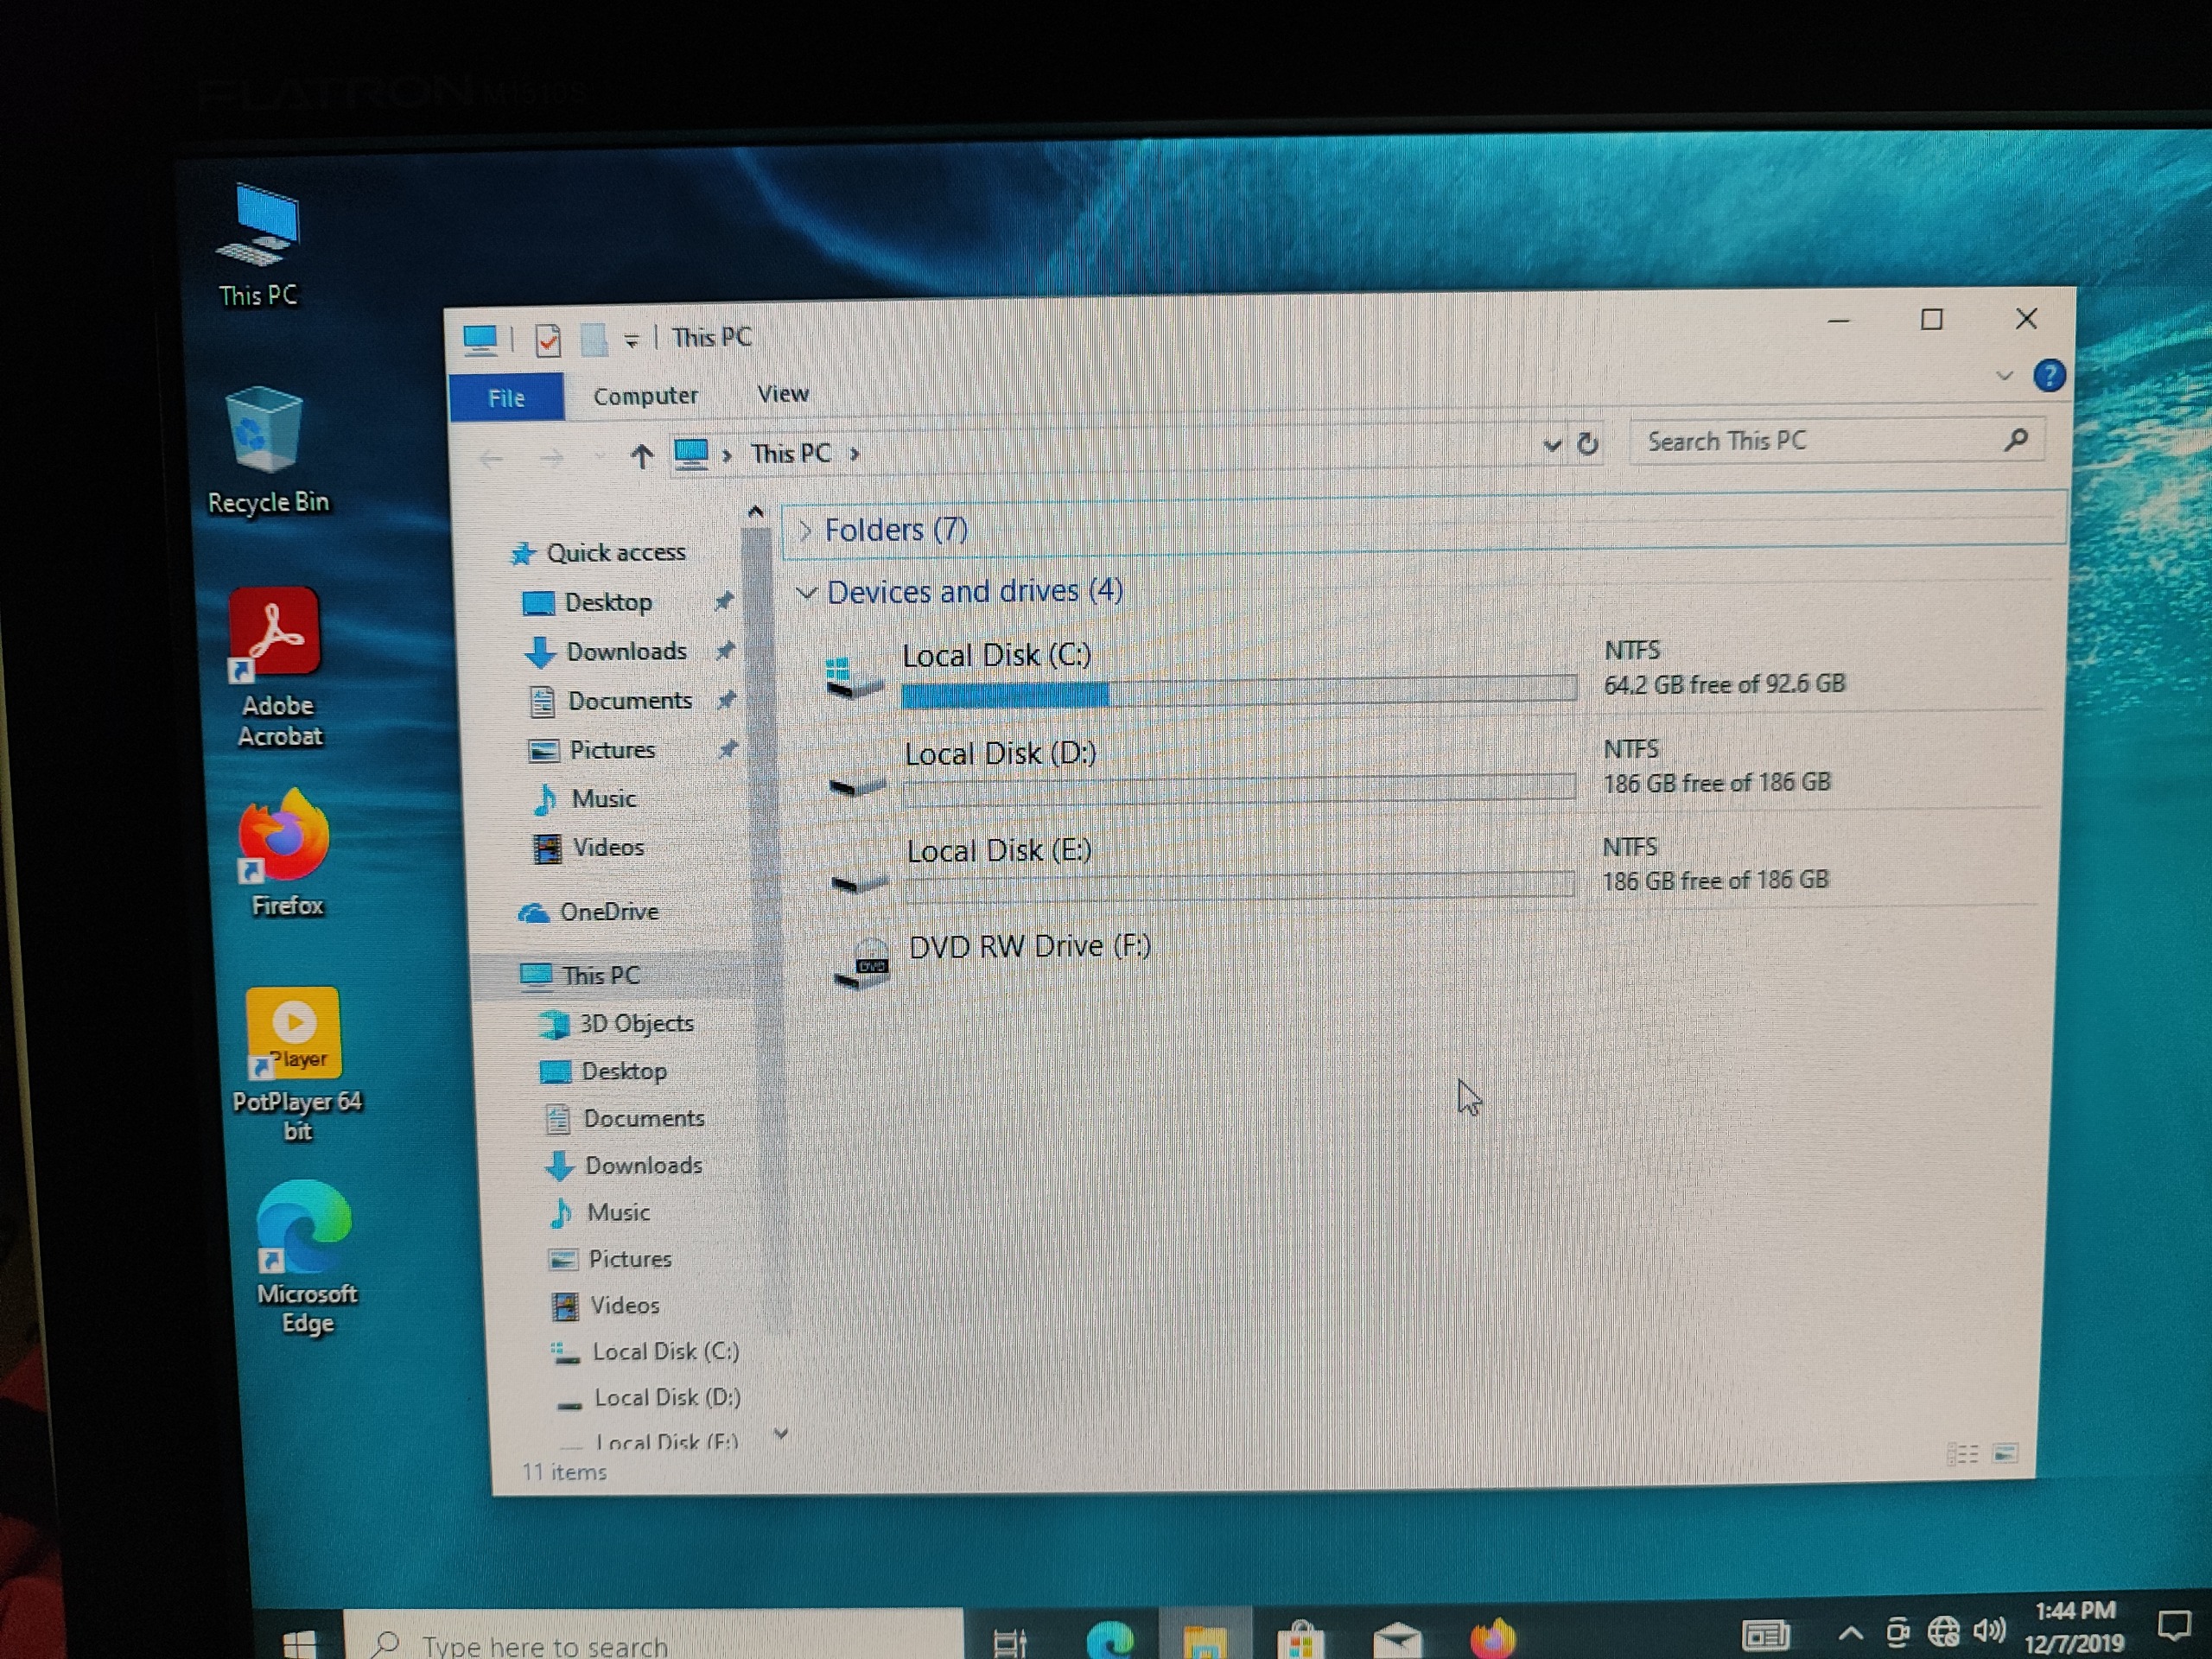The height and width of the screenshot is (1659, 2212).
Task: Open the Computer ribbon tab
Action: click(x=645, y=396)
